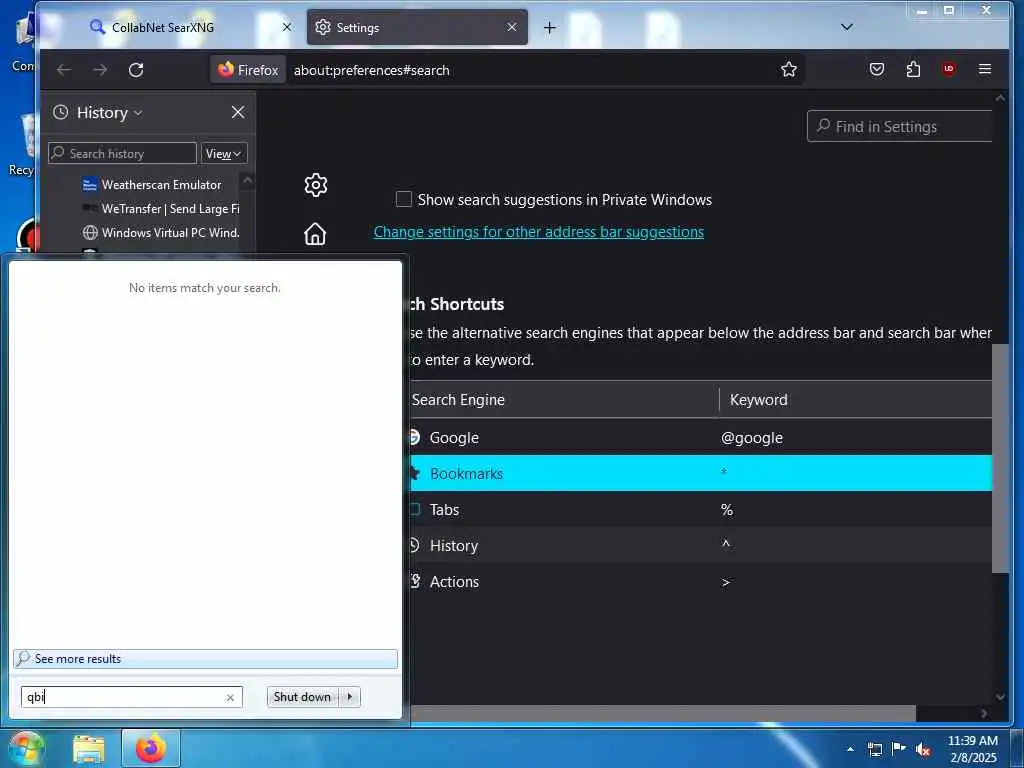The image size is (1024, 768).
Task: Click the uBlock Origin toolbar icon
Action: coord(949,69)
